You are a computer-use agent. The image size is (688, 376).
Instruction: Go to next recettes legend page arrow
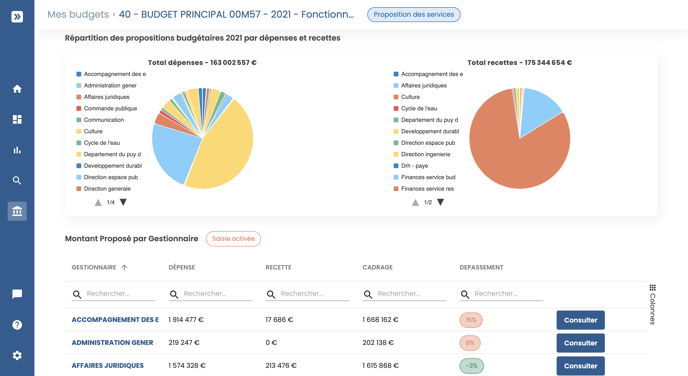(x=441, y=202)
